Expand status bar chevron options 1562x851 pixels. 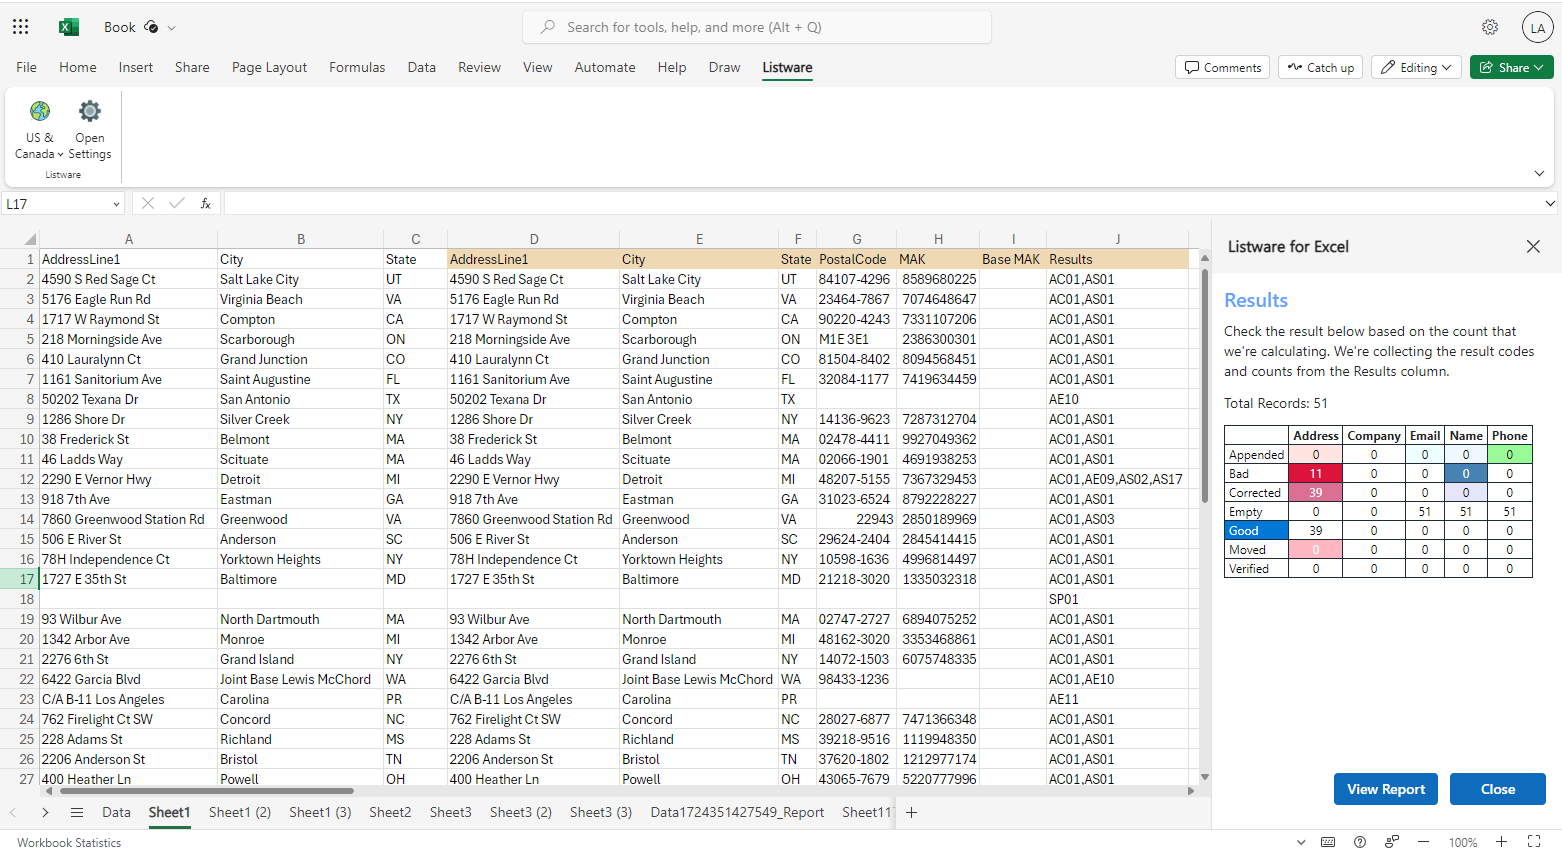[1301, 842]
